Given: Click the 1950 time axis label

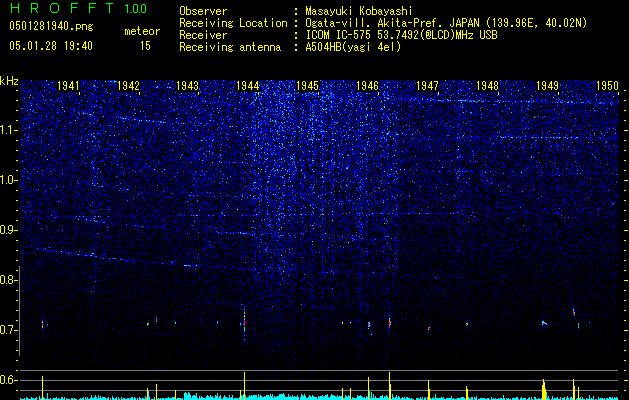Looking at the screenshot, I should click(607, 85).
